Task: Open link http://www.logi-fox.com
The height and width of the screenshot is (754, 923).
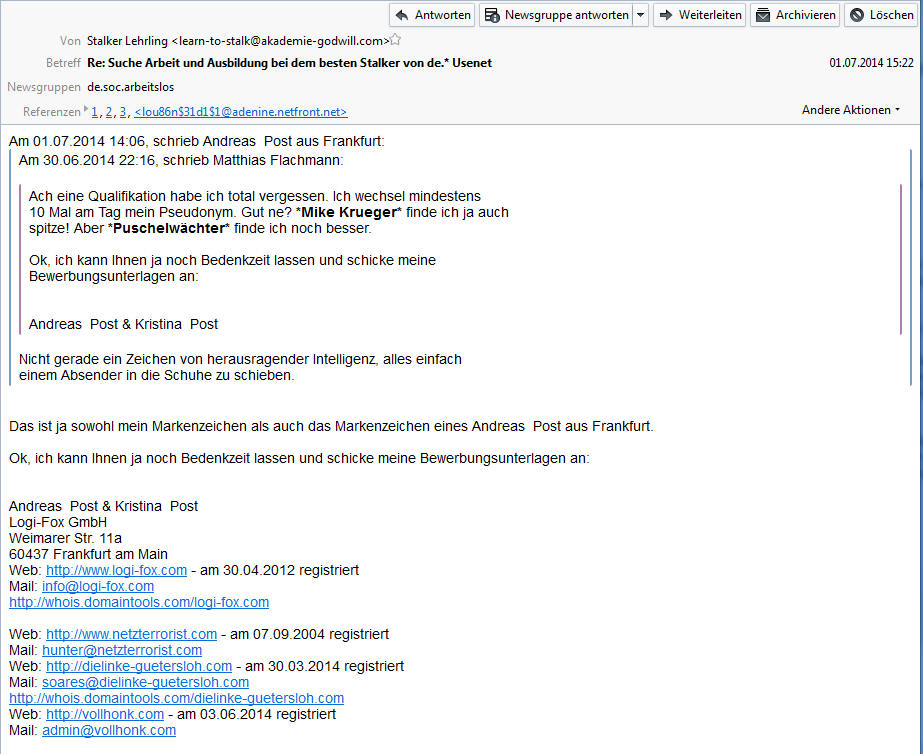Action: tap(117, 570)
